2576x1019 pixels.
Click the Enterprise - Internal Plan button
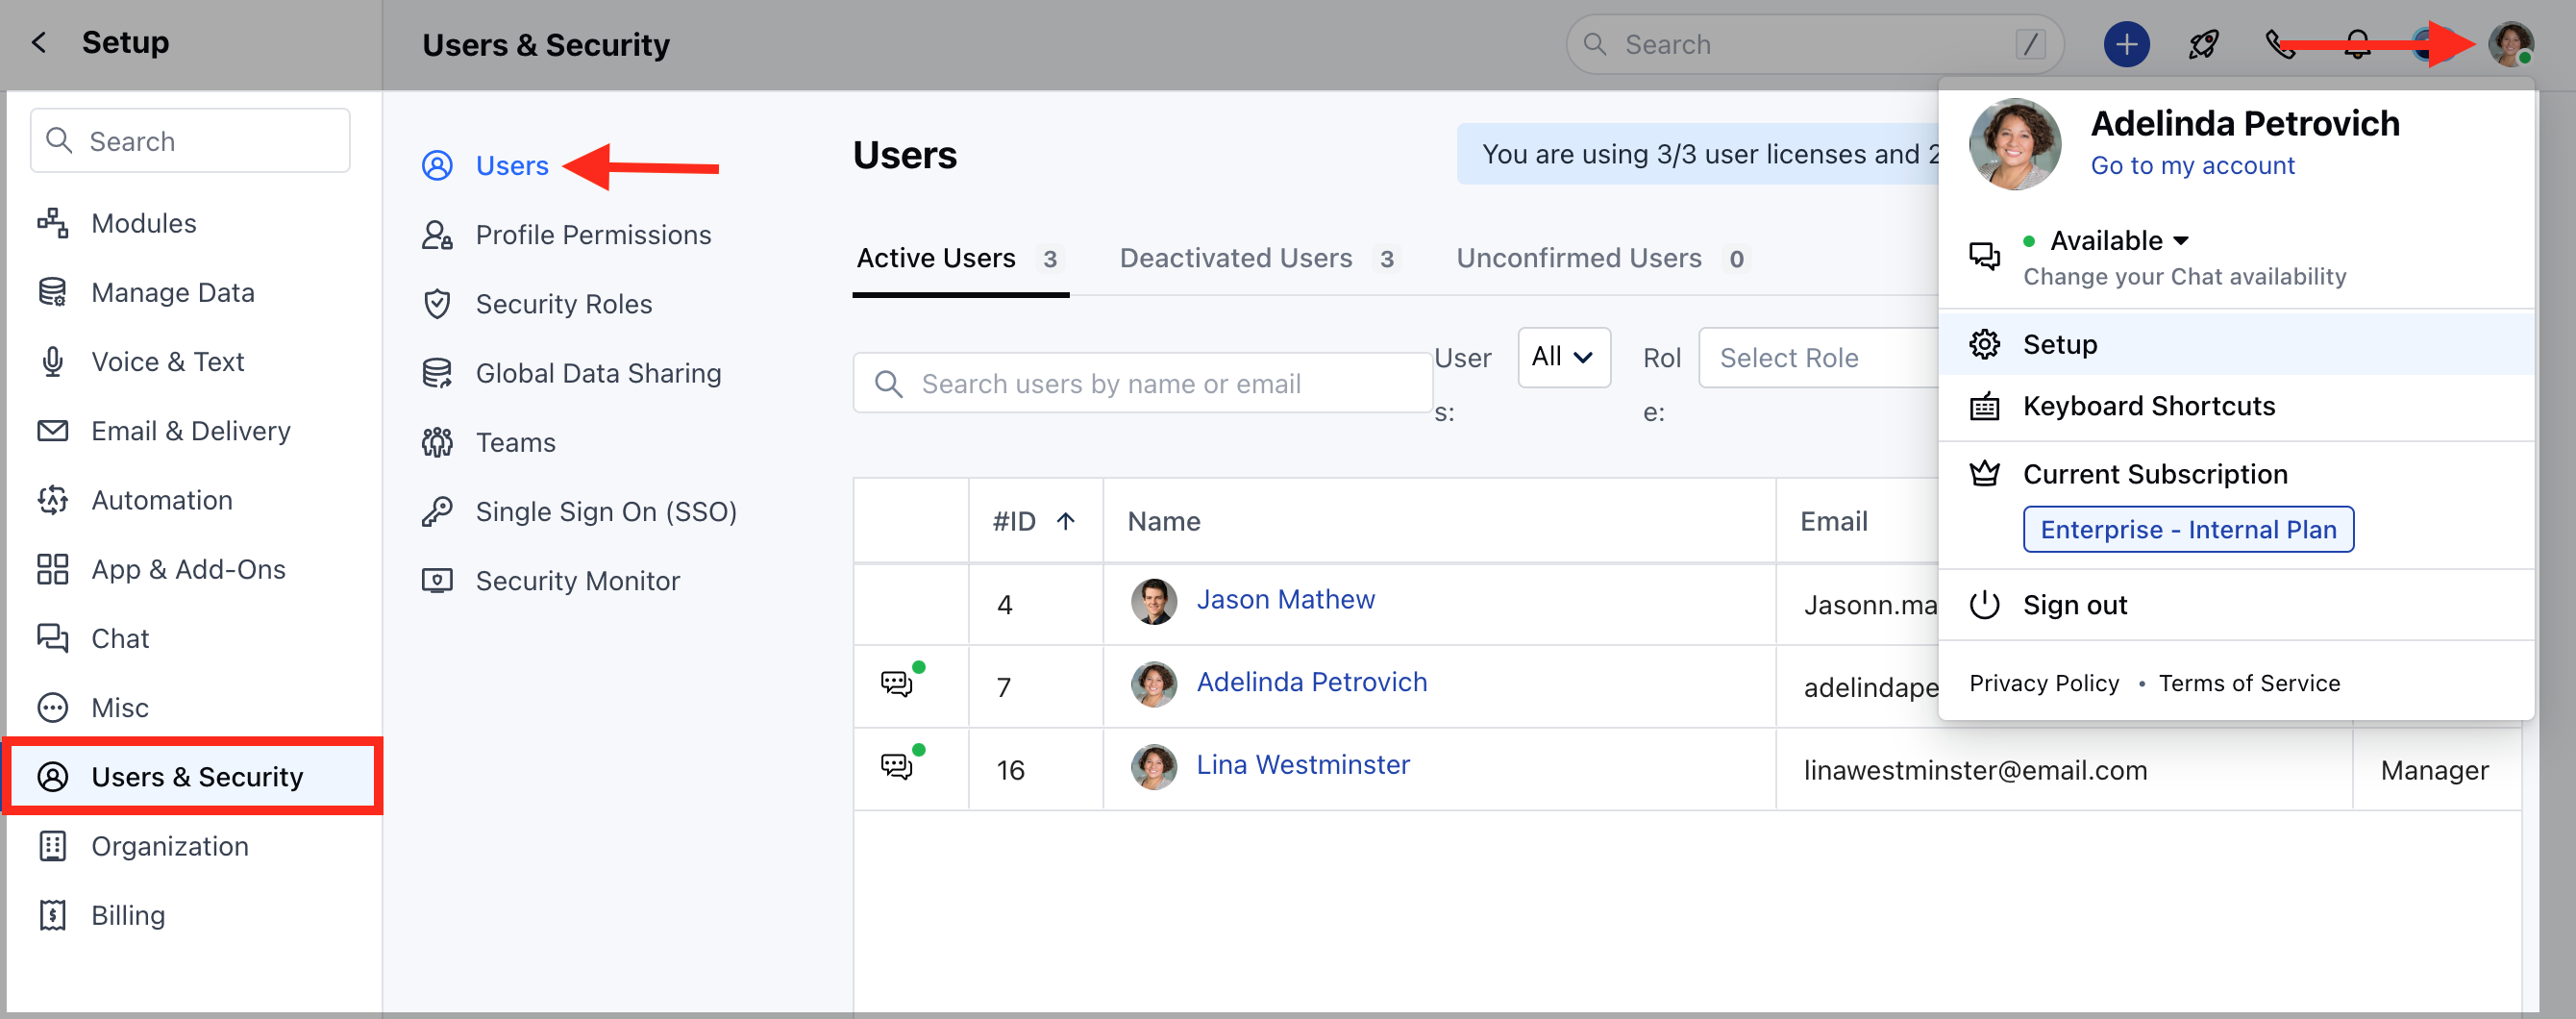tap(2187, 530)
